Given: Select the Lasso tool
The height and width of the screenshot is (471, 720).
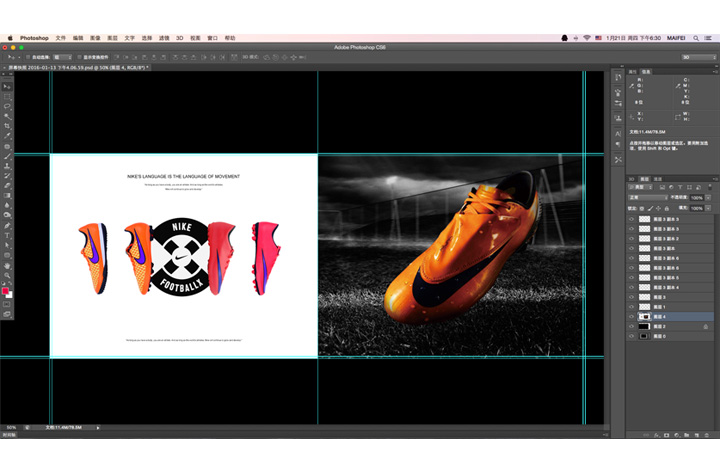Looking at the screenshot, I should (7, 106).
